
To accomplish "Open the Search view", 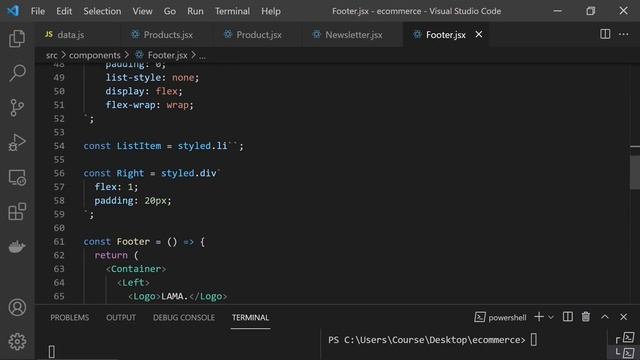I will tap(17, 73).
